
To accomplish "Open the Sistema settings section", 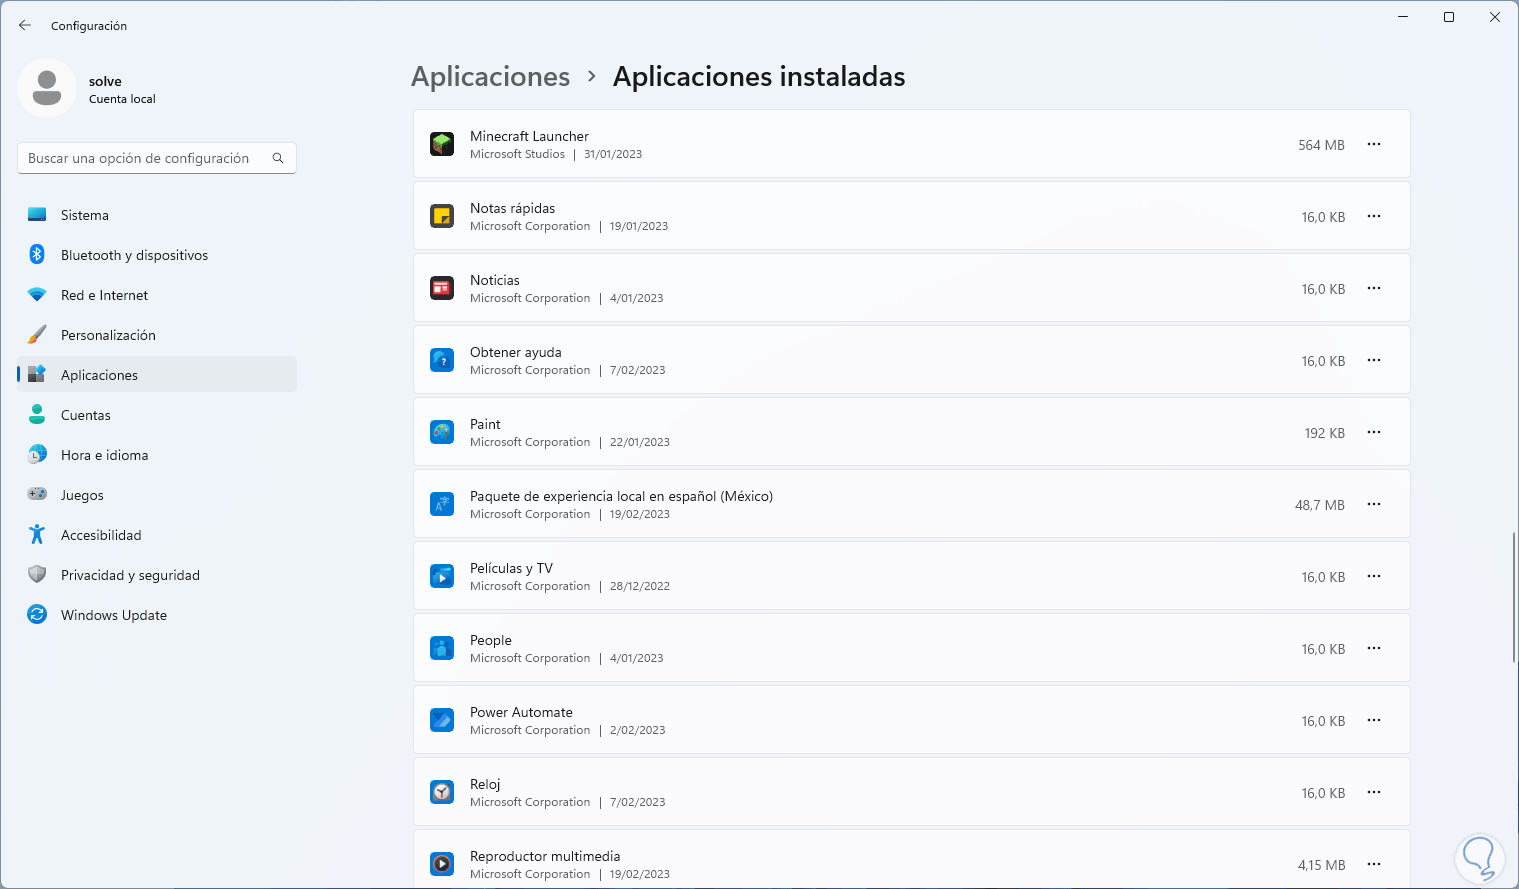I will tap(85, 215).
